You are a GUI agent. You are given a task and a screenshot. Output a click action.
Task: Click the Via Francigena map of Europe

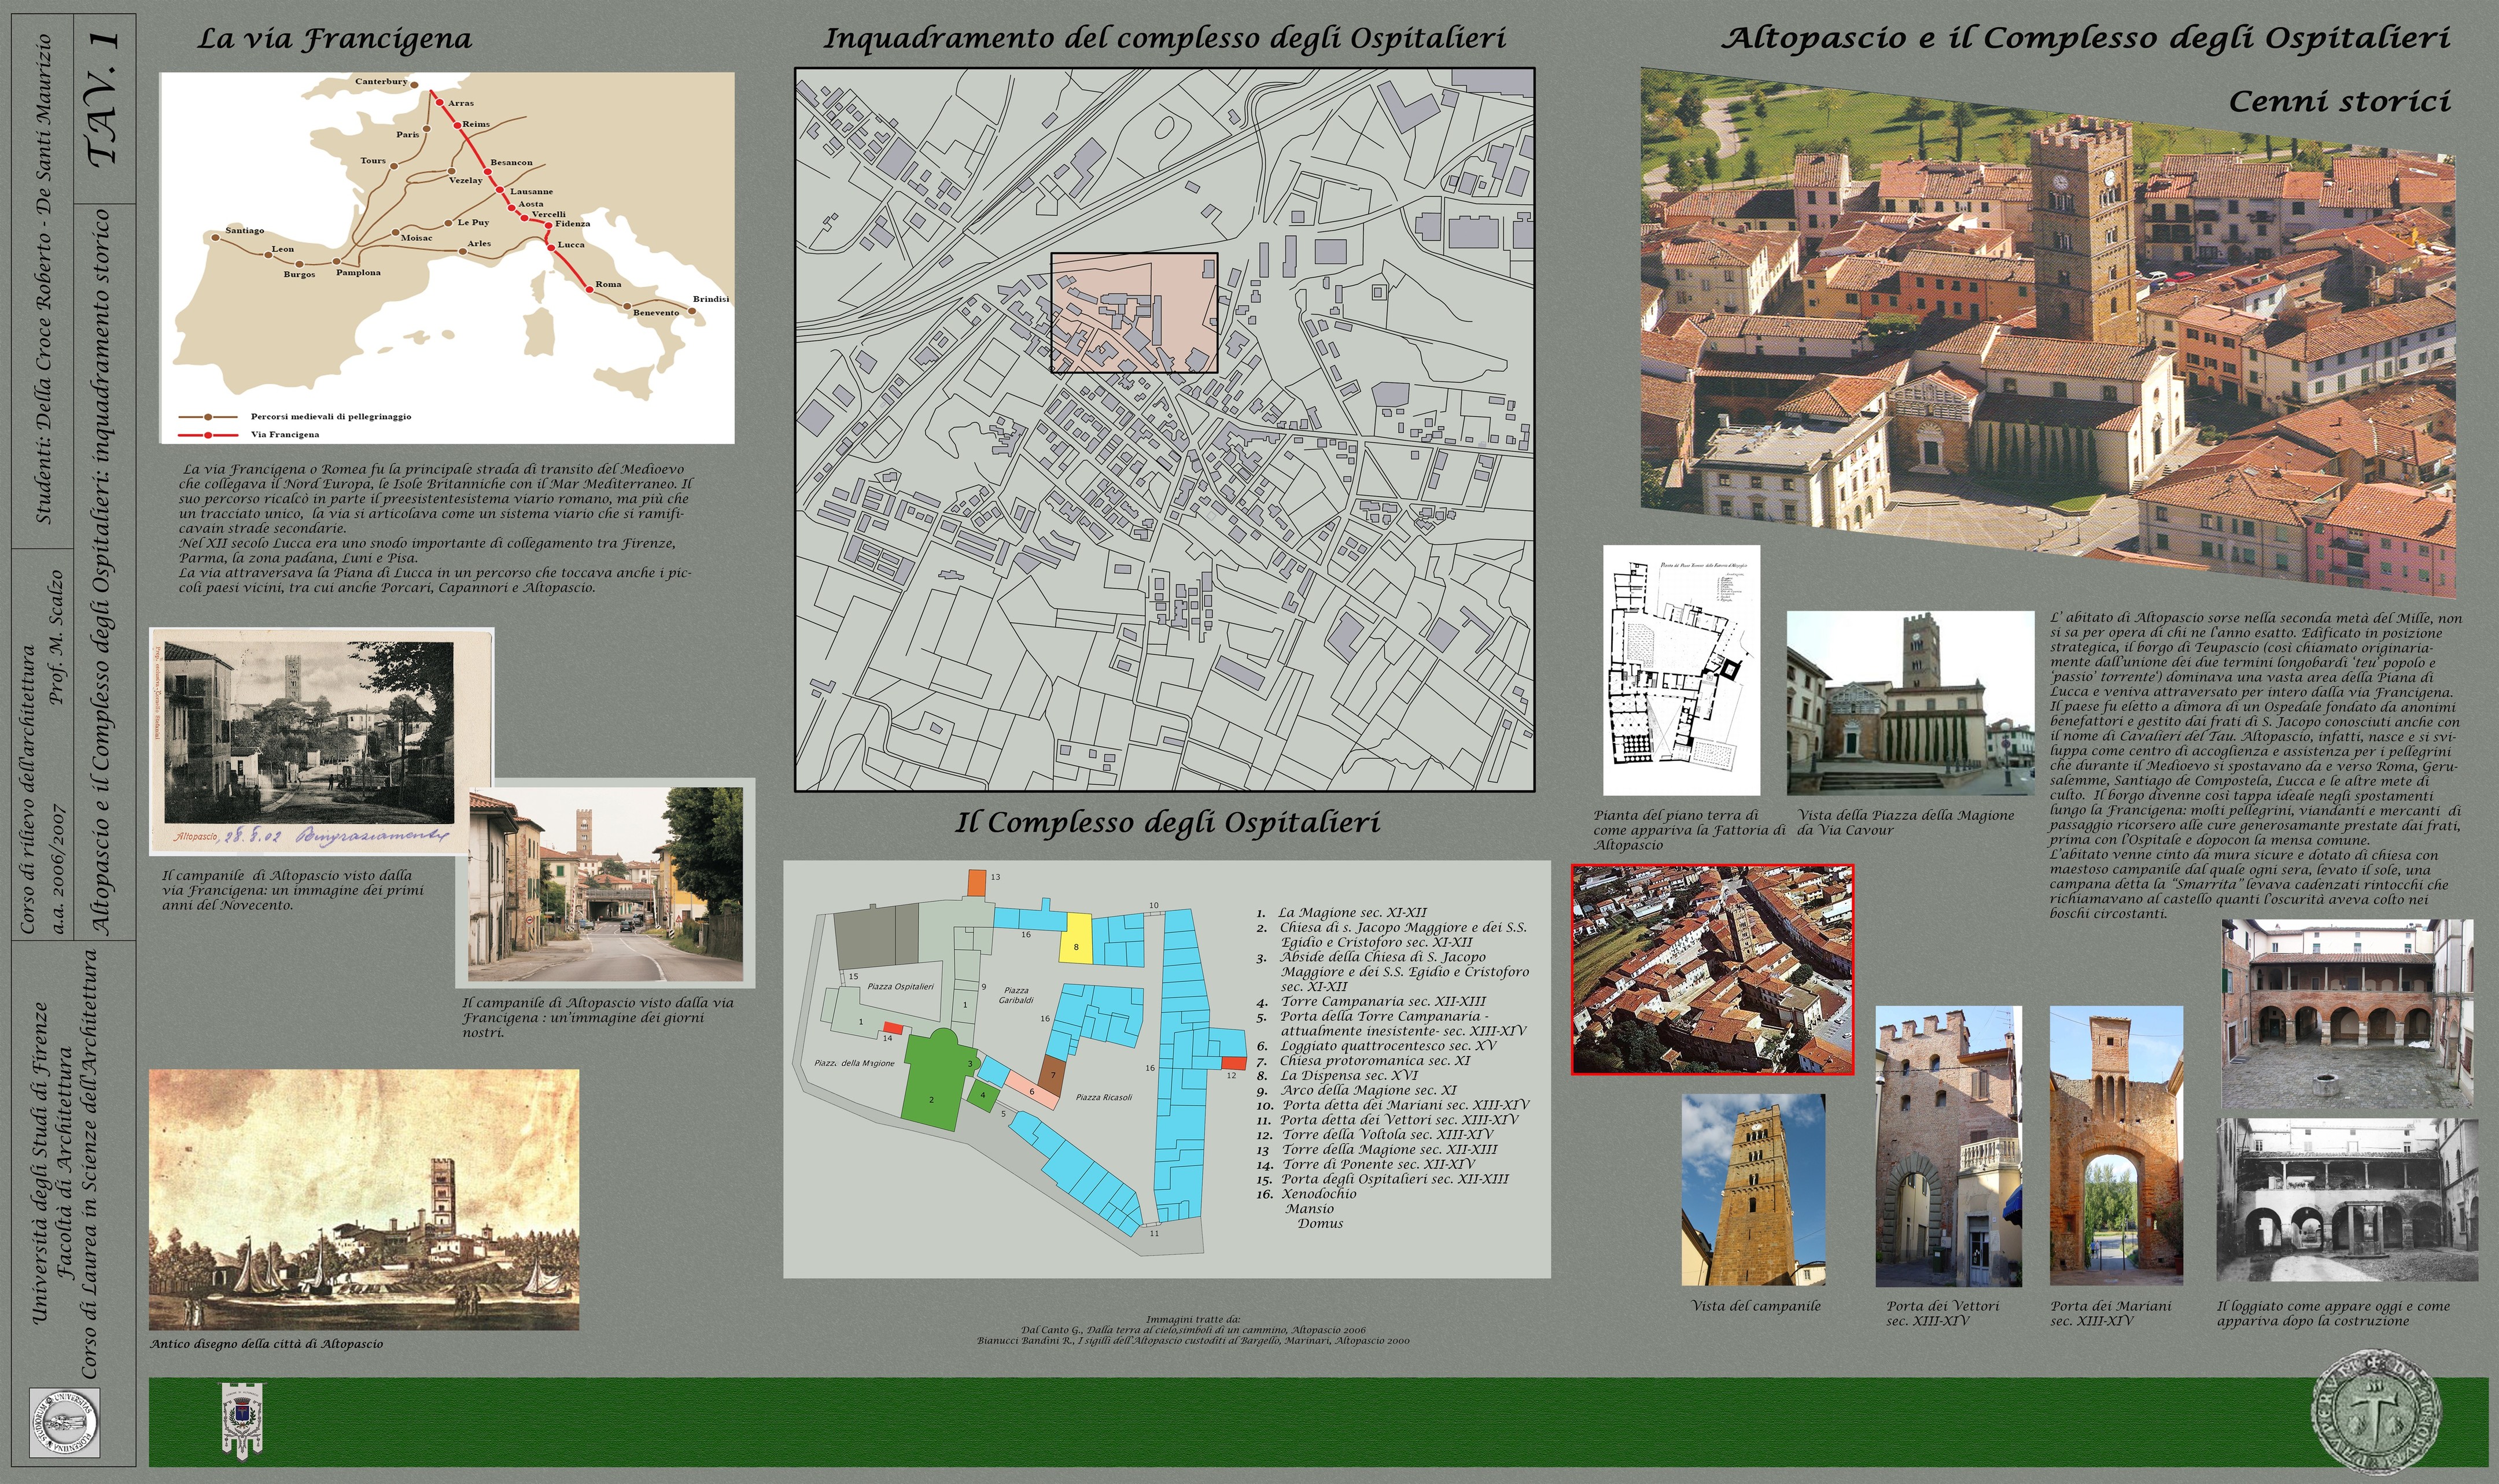[x=446, y=257]
